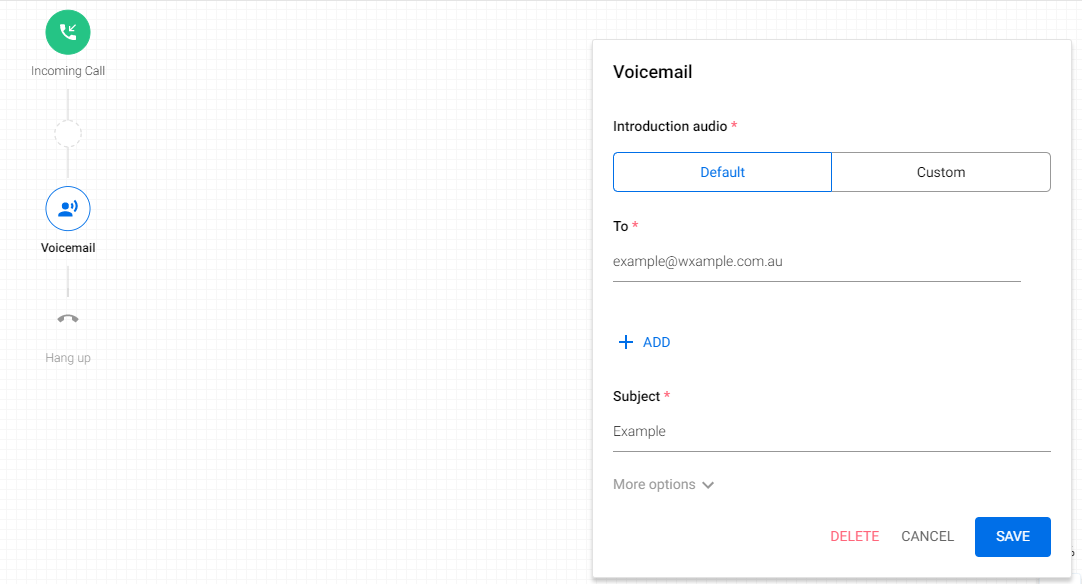Click the Incoming Call text label
Image resolution: width=1082 pixels, height=584 pixels.
pyautogui.click(x=68, y=71)
